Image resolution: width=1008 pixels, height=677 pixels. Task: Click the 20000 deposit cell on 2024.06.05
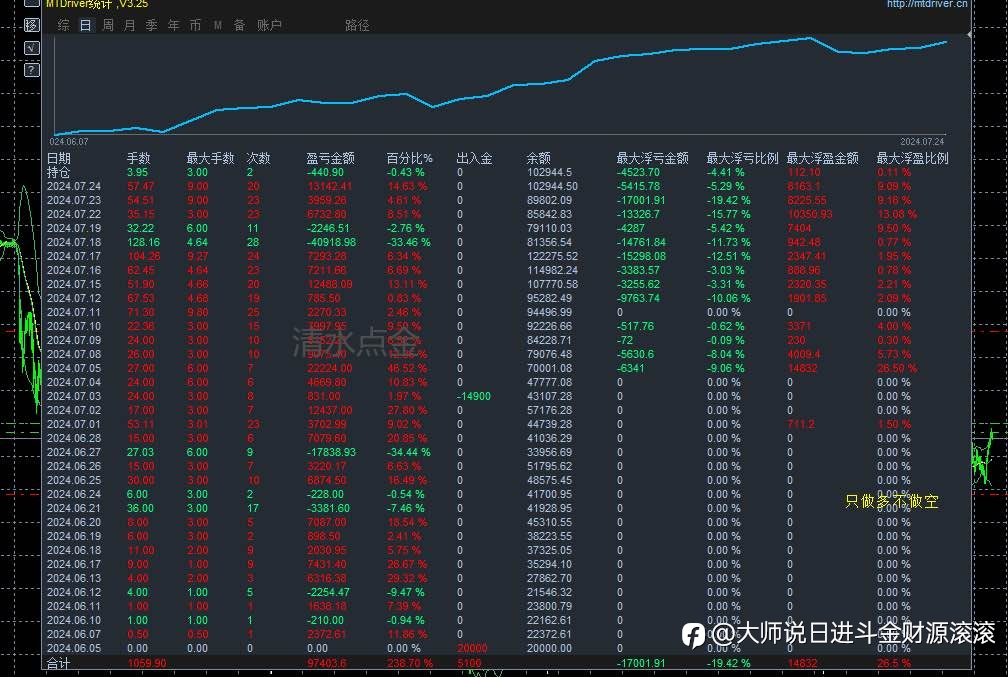[x=472, y=648]
